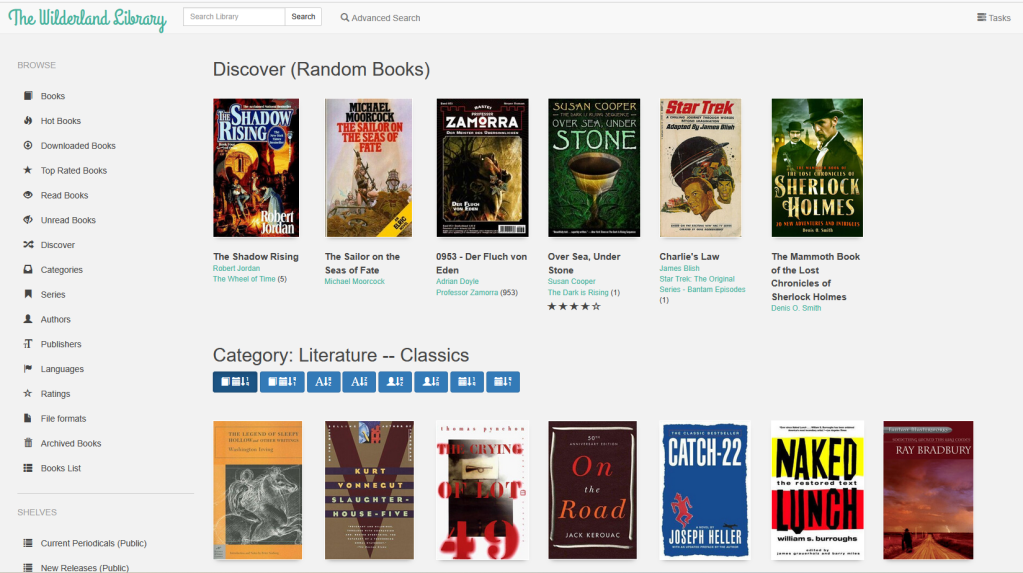The height and width of the screenshot is (573, 1023).
Task: Click author link Robert Jordan
Action: tap(236, 268)
